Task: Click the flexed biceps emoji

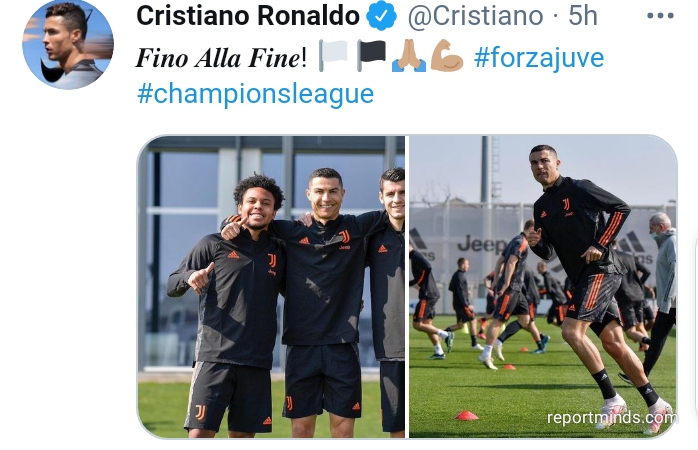Action: pos(447,56)
